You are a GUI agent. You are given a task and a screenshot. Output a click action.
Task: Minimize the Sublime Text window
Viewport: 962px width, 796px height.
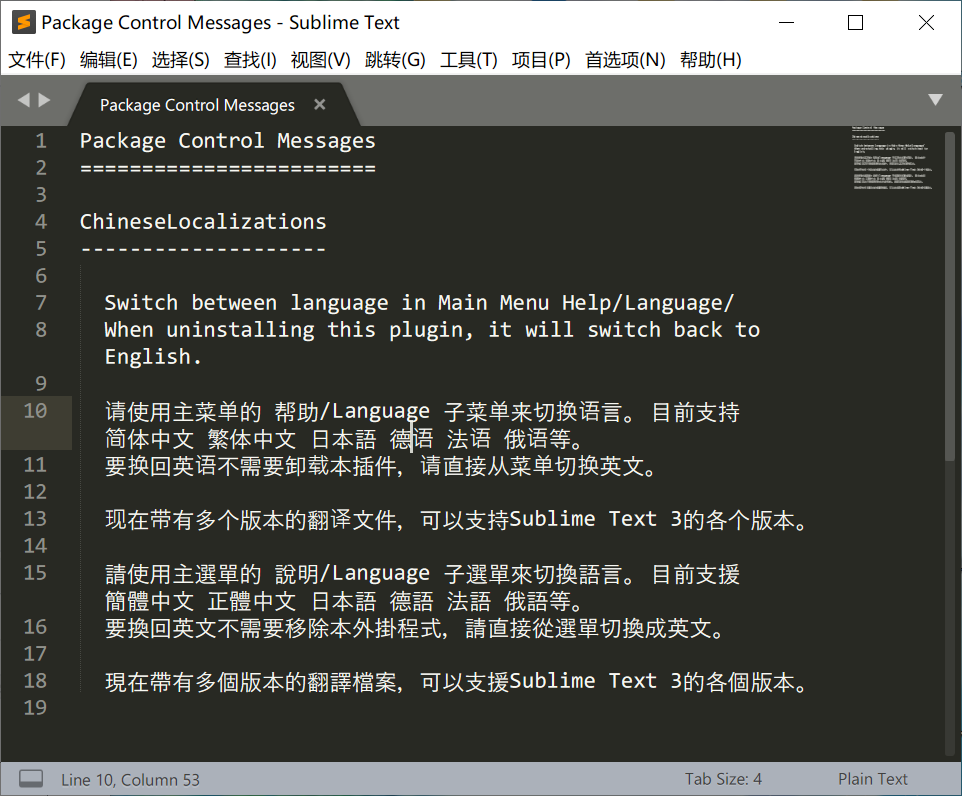(786, 23)
